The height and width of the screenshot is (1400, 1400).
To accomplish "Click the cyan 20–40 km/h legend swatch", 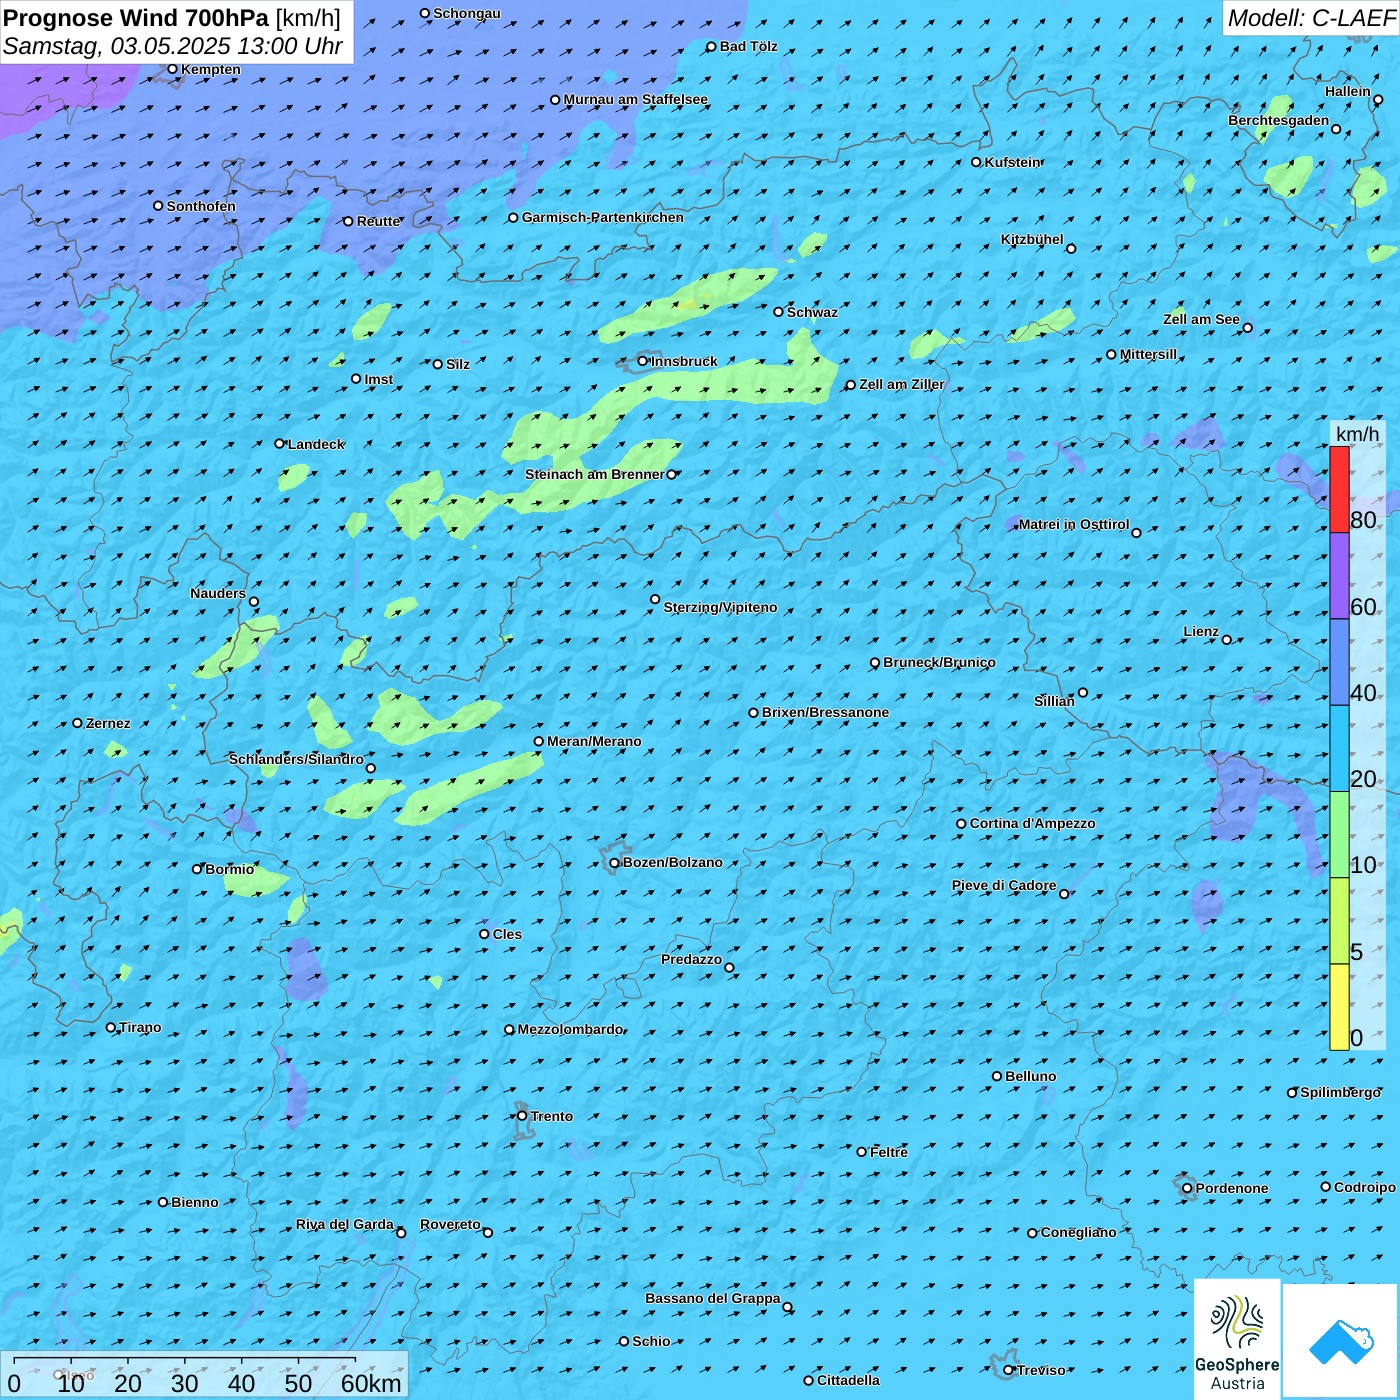I will 1339,749.
